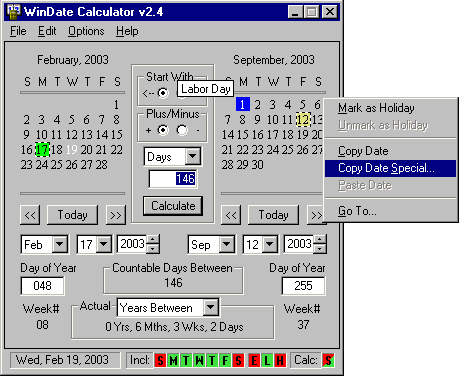Toggle the Sunday include indicator in status bar
Screen dimensions: 459x376
tap(160, 360)
